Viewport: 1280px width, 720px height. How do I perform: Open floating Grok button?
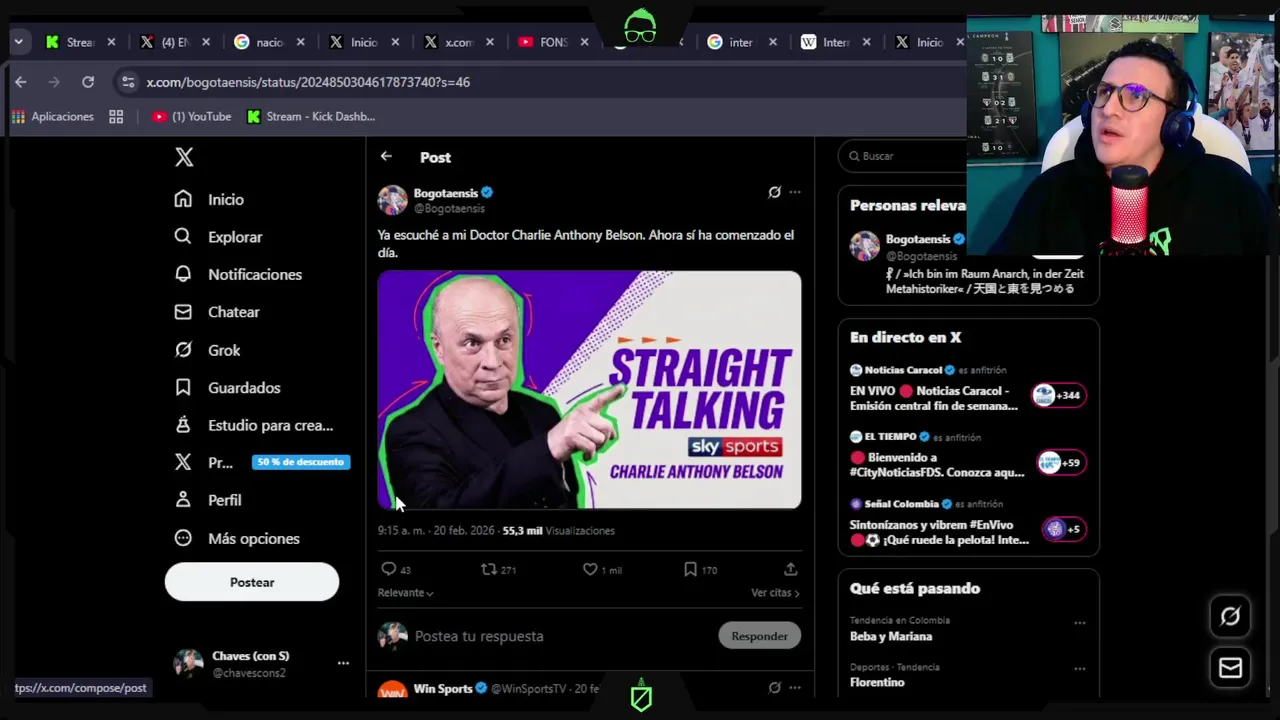click(x=1231, y=616)
